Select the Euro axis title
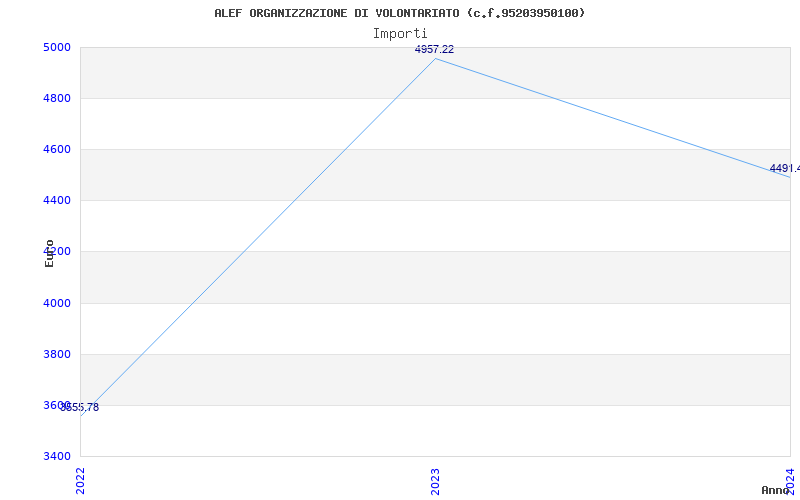Viewport: 800px width, 500px height. coord(49,254)
